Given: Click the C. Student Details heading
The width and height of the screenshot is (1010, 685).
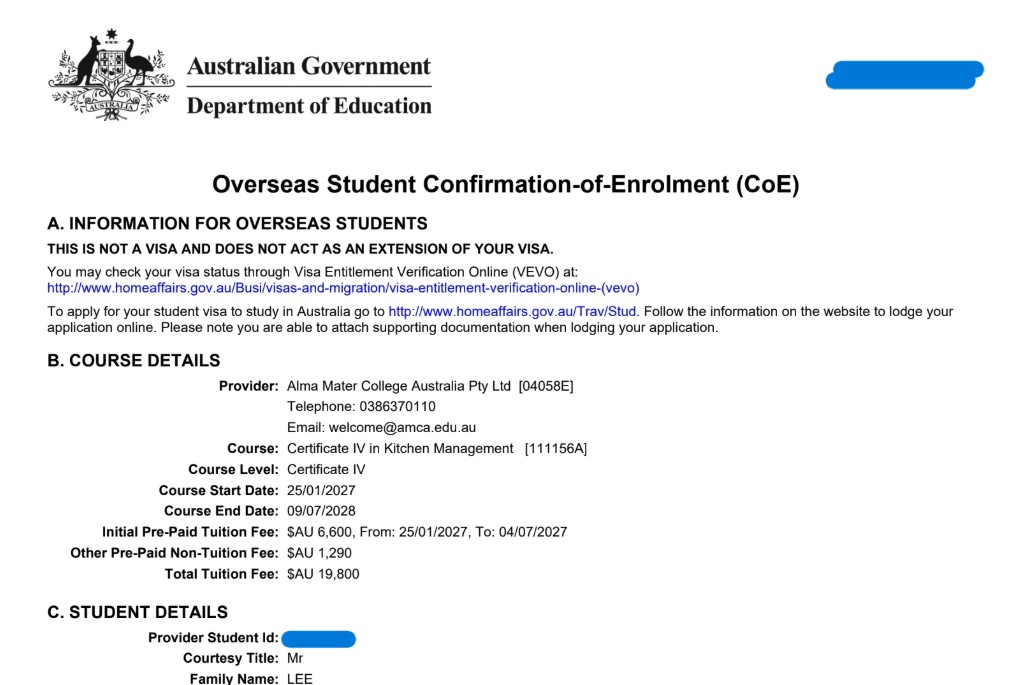Looking at the screenshot, I should [137, 612].
